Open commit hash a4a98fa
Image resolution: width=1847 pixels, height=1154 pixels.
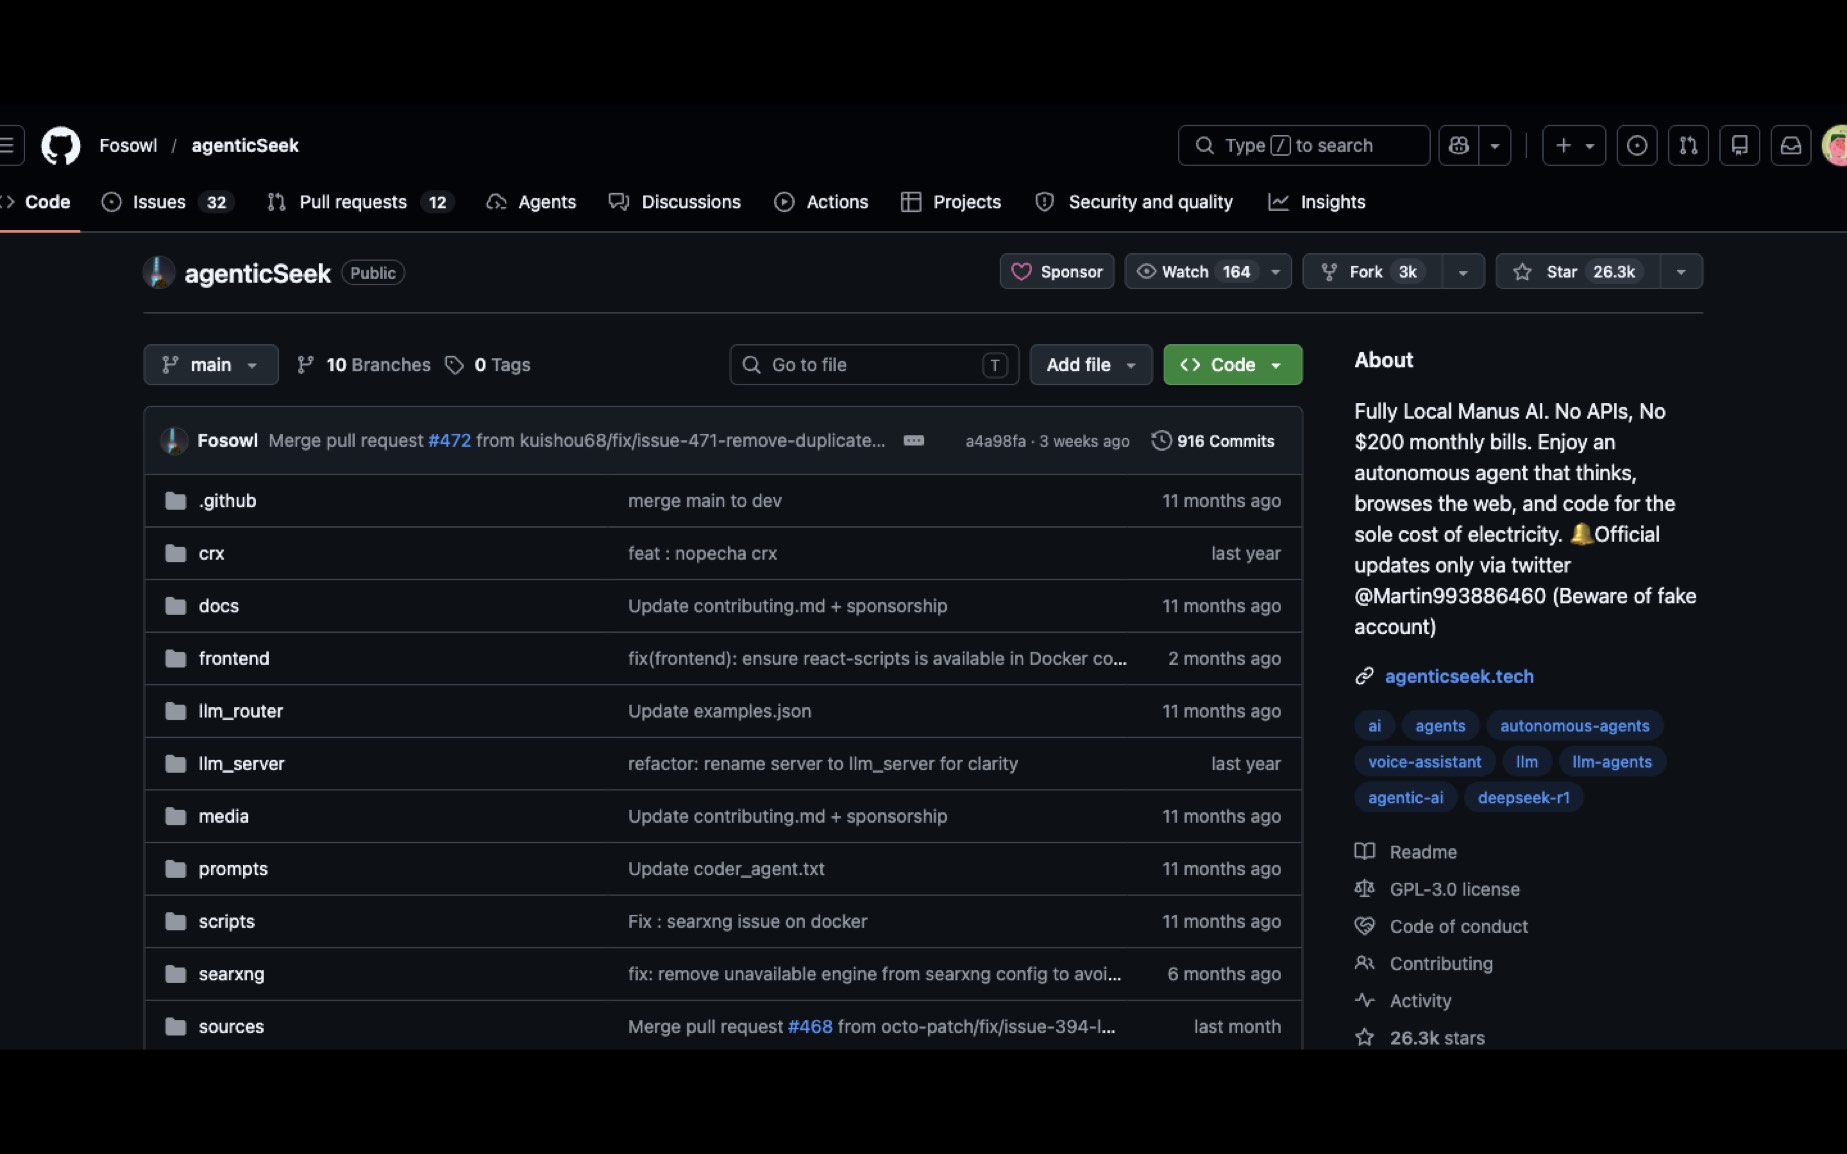pyautogui.click(x=995, y=441)
